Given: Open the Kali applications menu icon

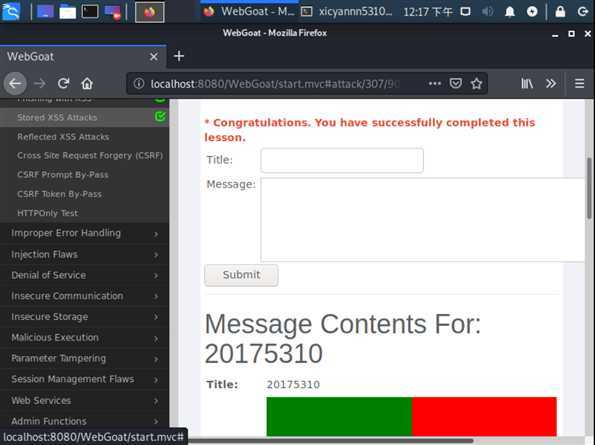Looking at the screenshot, I should point(11,11).
